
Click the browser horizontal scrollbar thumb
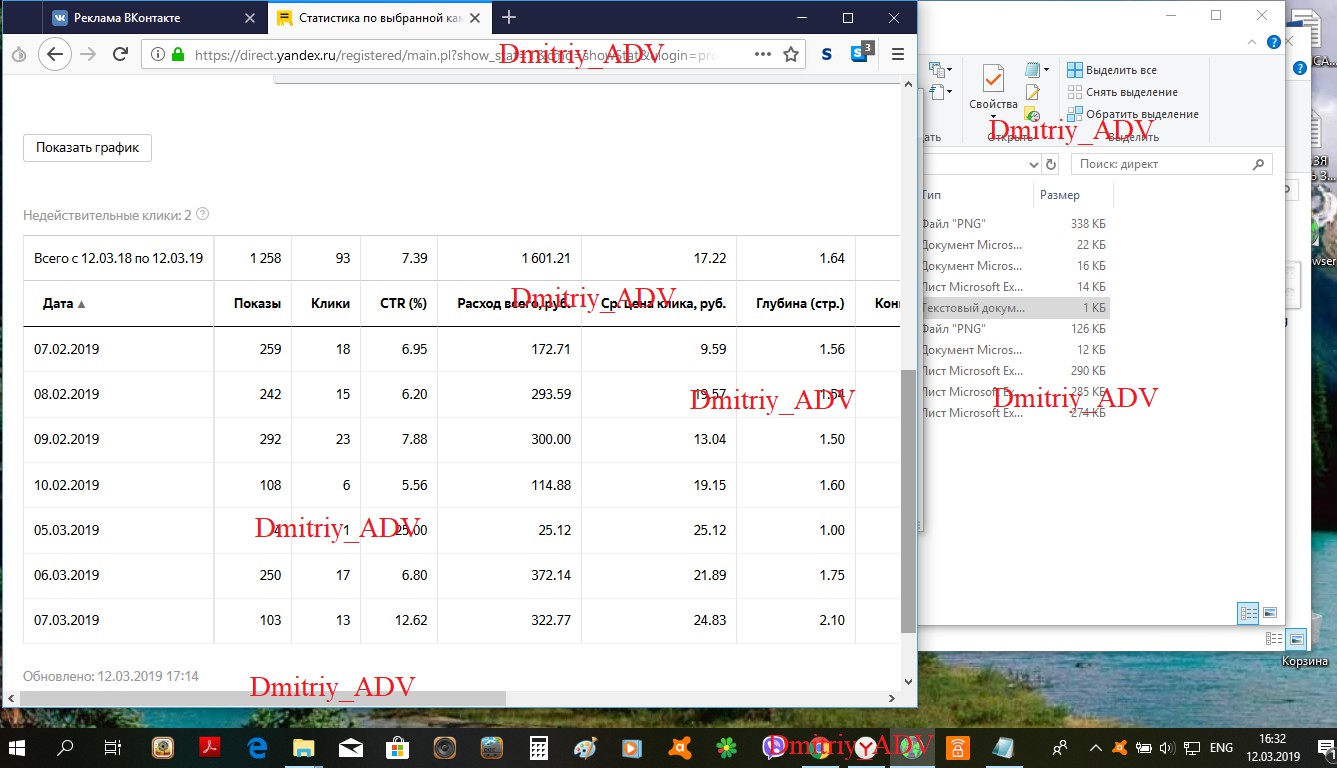(262, 698)
